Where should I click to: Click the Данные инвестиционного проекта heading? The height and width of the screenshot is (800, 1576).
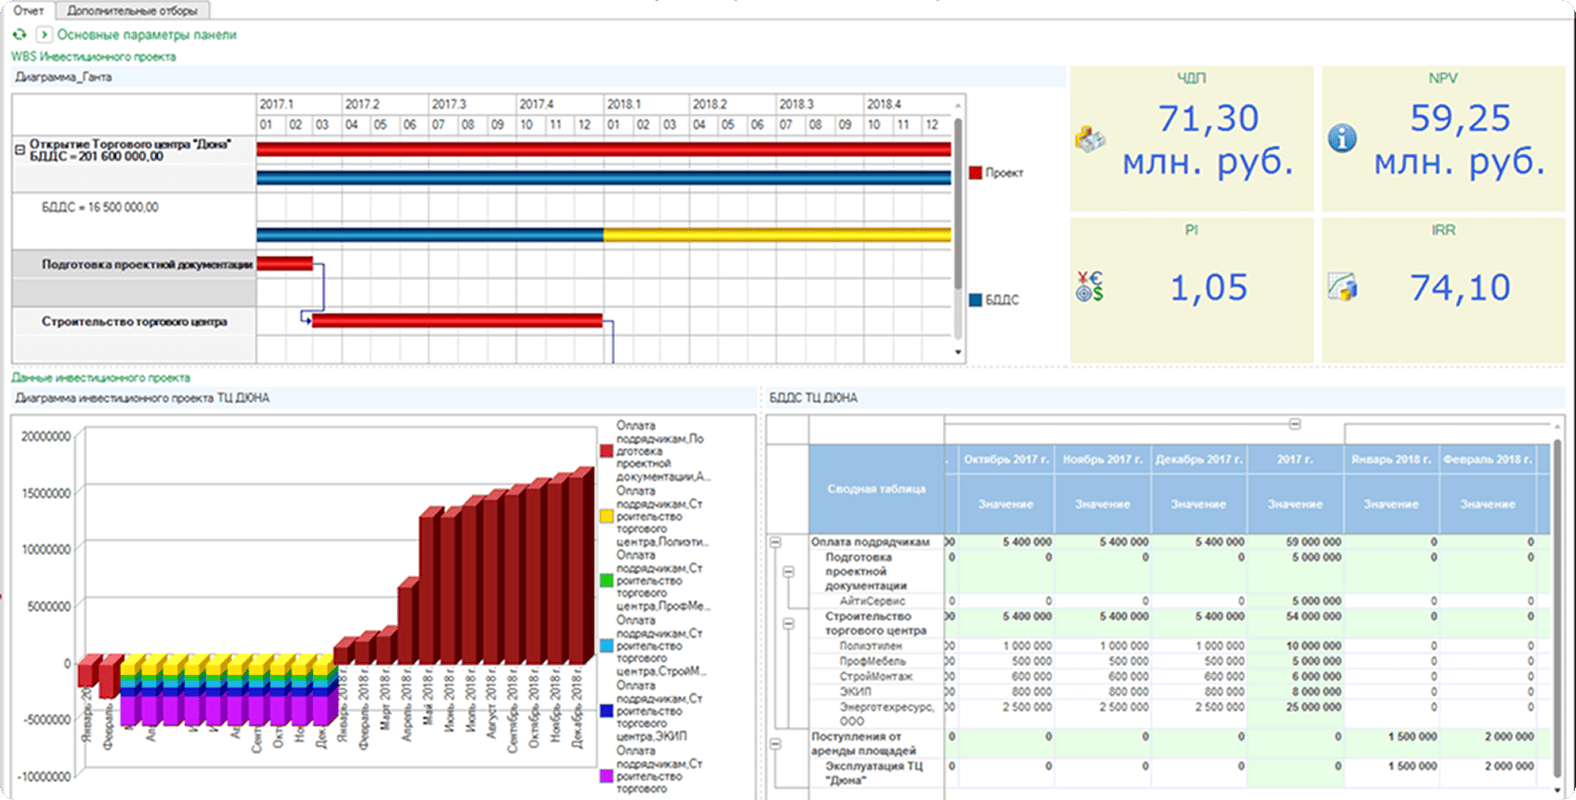101,378
